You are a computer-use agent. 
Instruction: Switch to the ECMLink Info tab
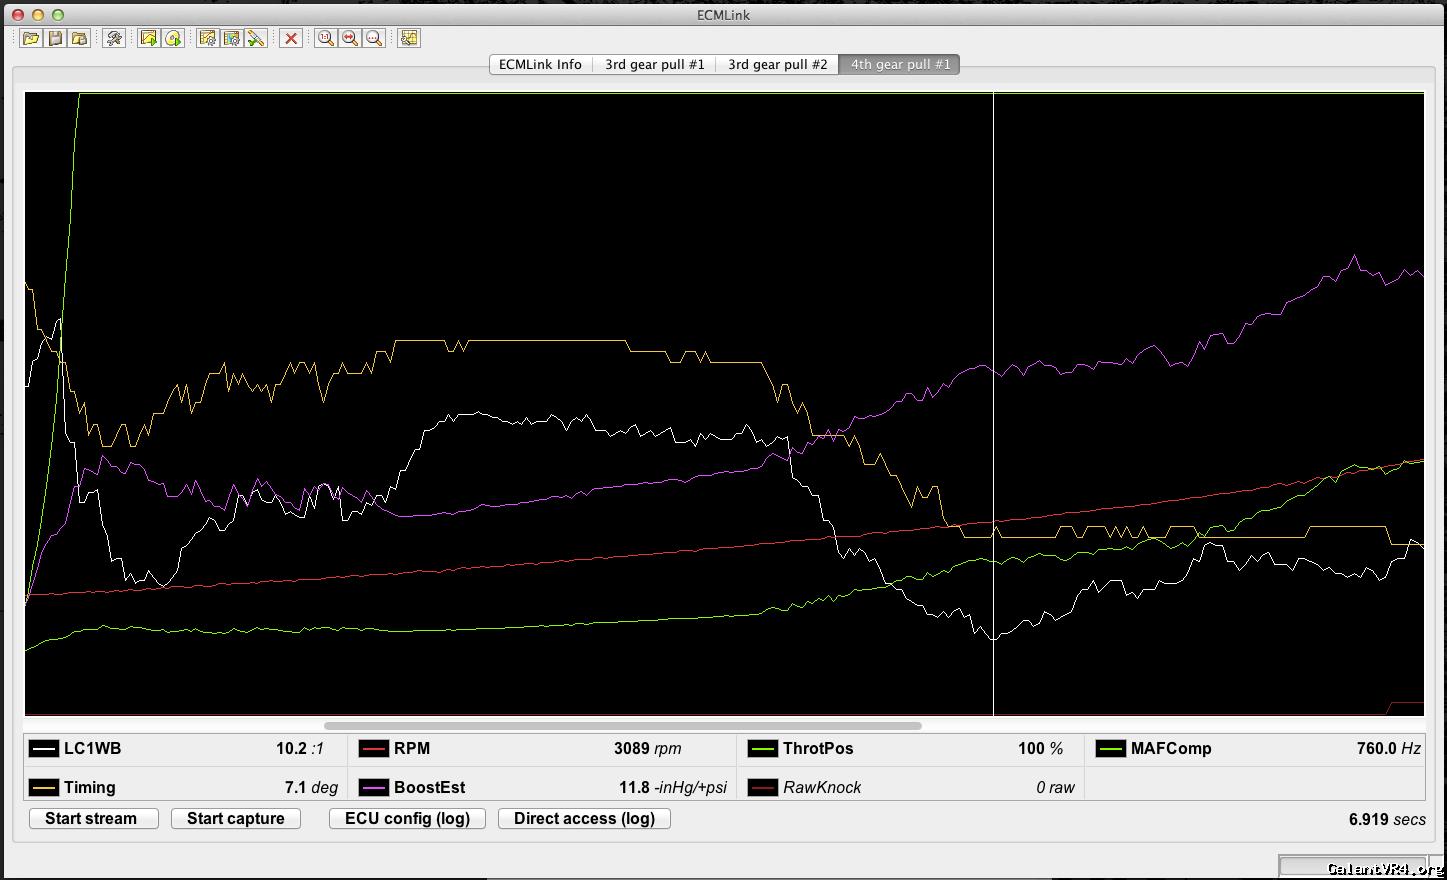pos(540,64)
